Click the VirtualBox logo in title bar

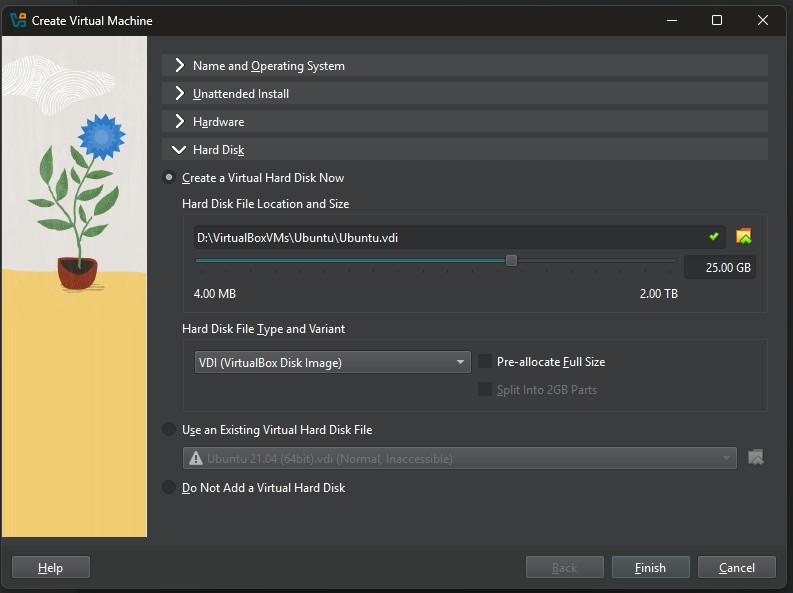[16, 20]
